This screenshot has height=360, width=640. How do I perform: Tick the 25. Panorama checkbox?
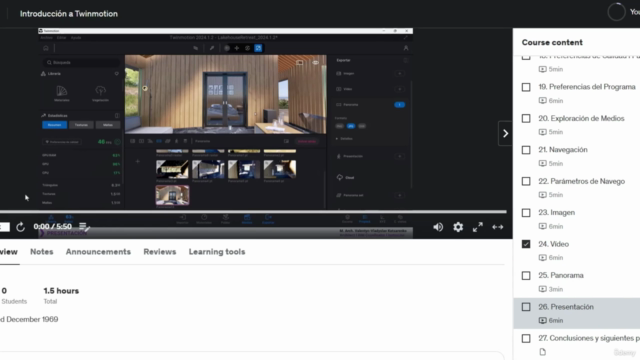[x=526, y=276]
